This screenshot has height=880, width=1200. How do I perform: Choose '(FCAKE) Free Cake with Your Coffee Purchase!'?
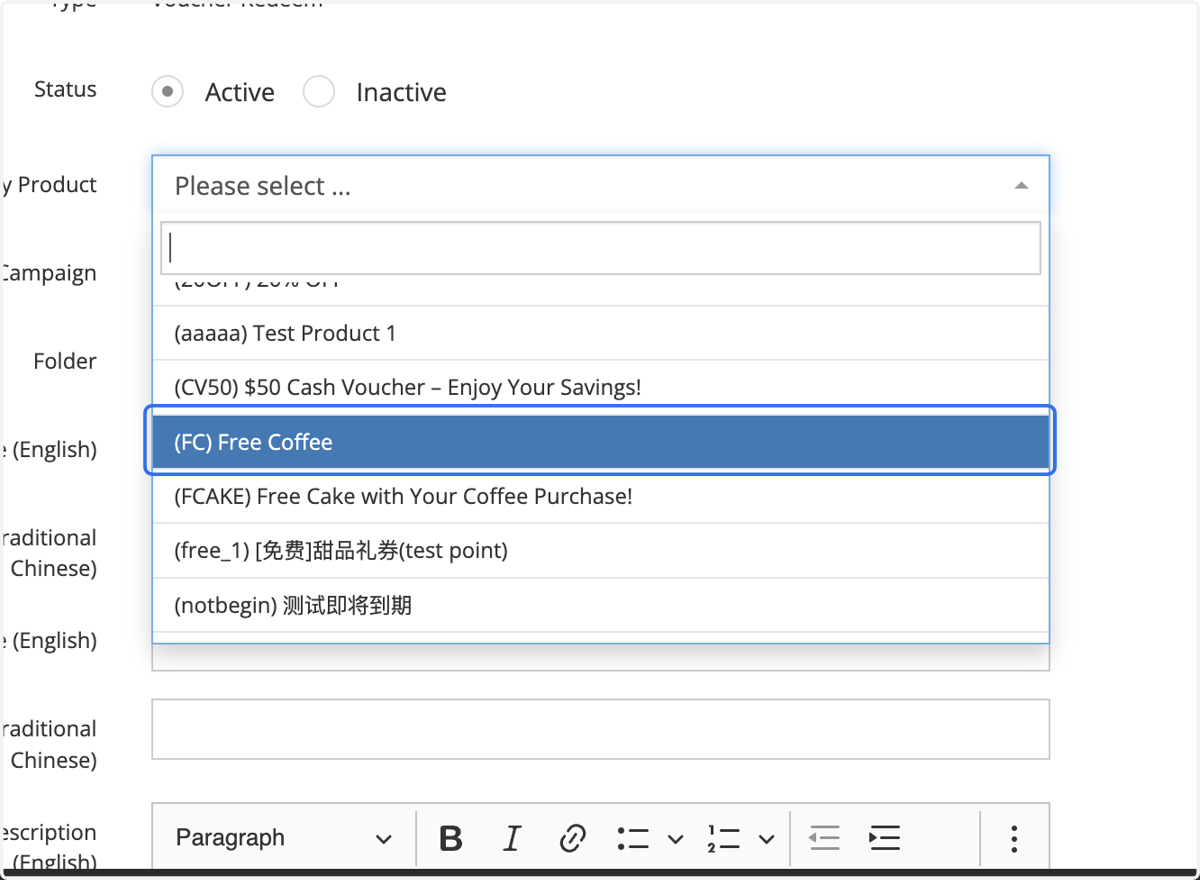600,496
